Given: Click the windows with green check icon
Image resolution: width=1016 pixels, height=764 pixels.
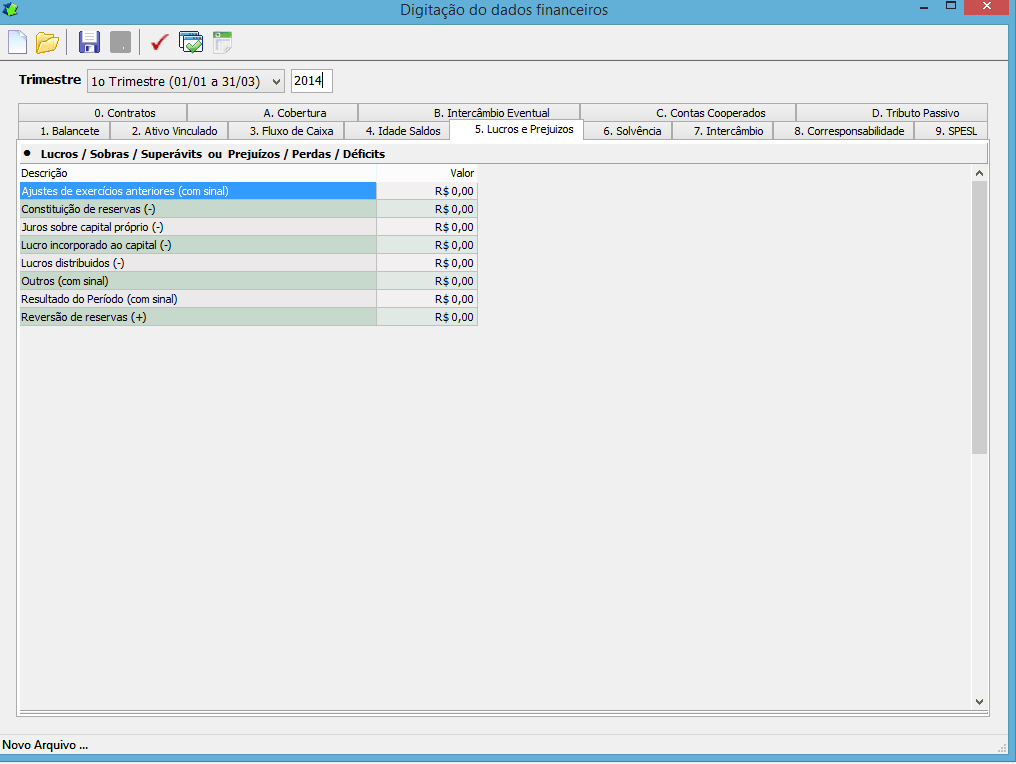Looking at the screenshot, I should coord(190,42).
